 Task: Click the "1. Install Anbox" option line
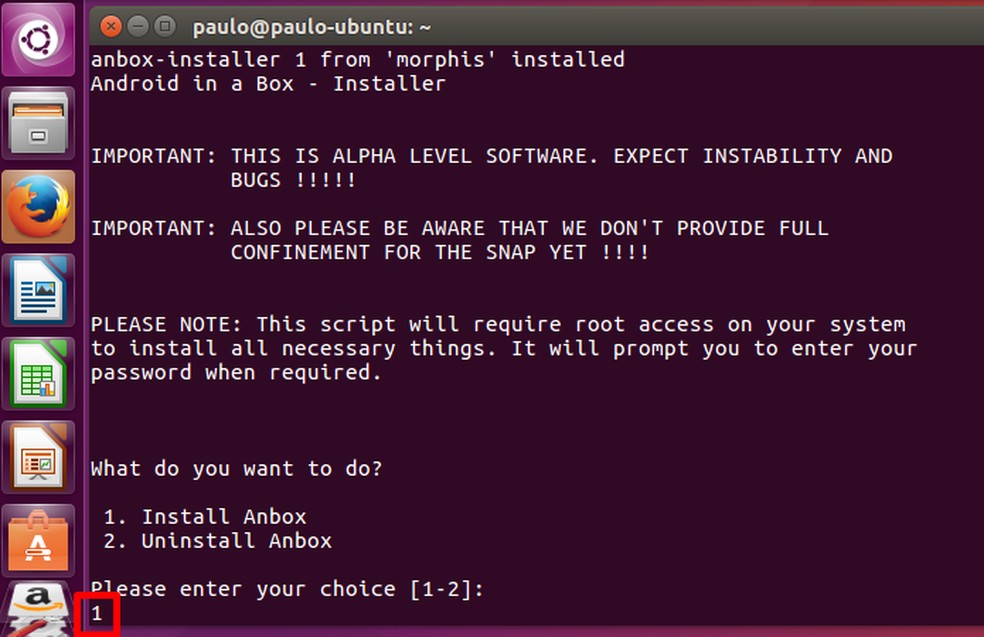tap(223, 517)
